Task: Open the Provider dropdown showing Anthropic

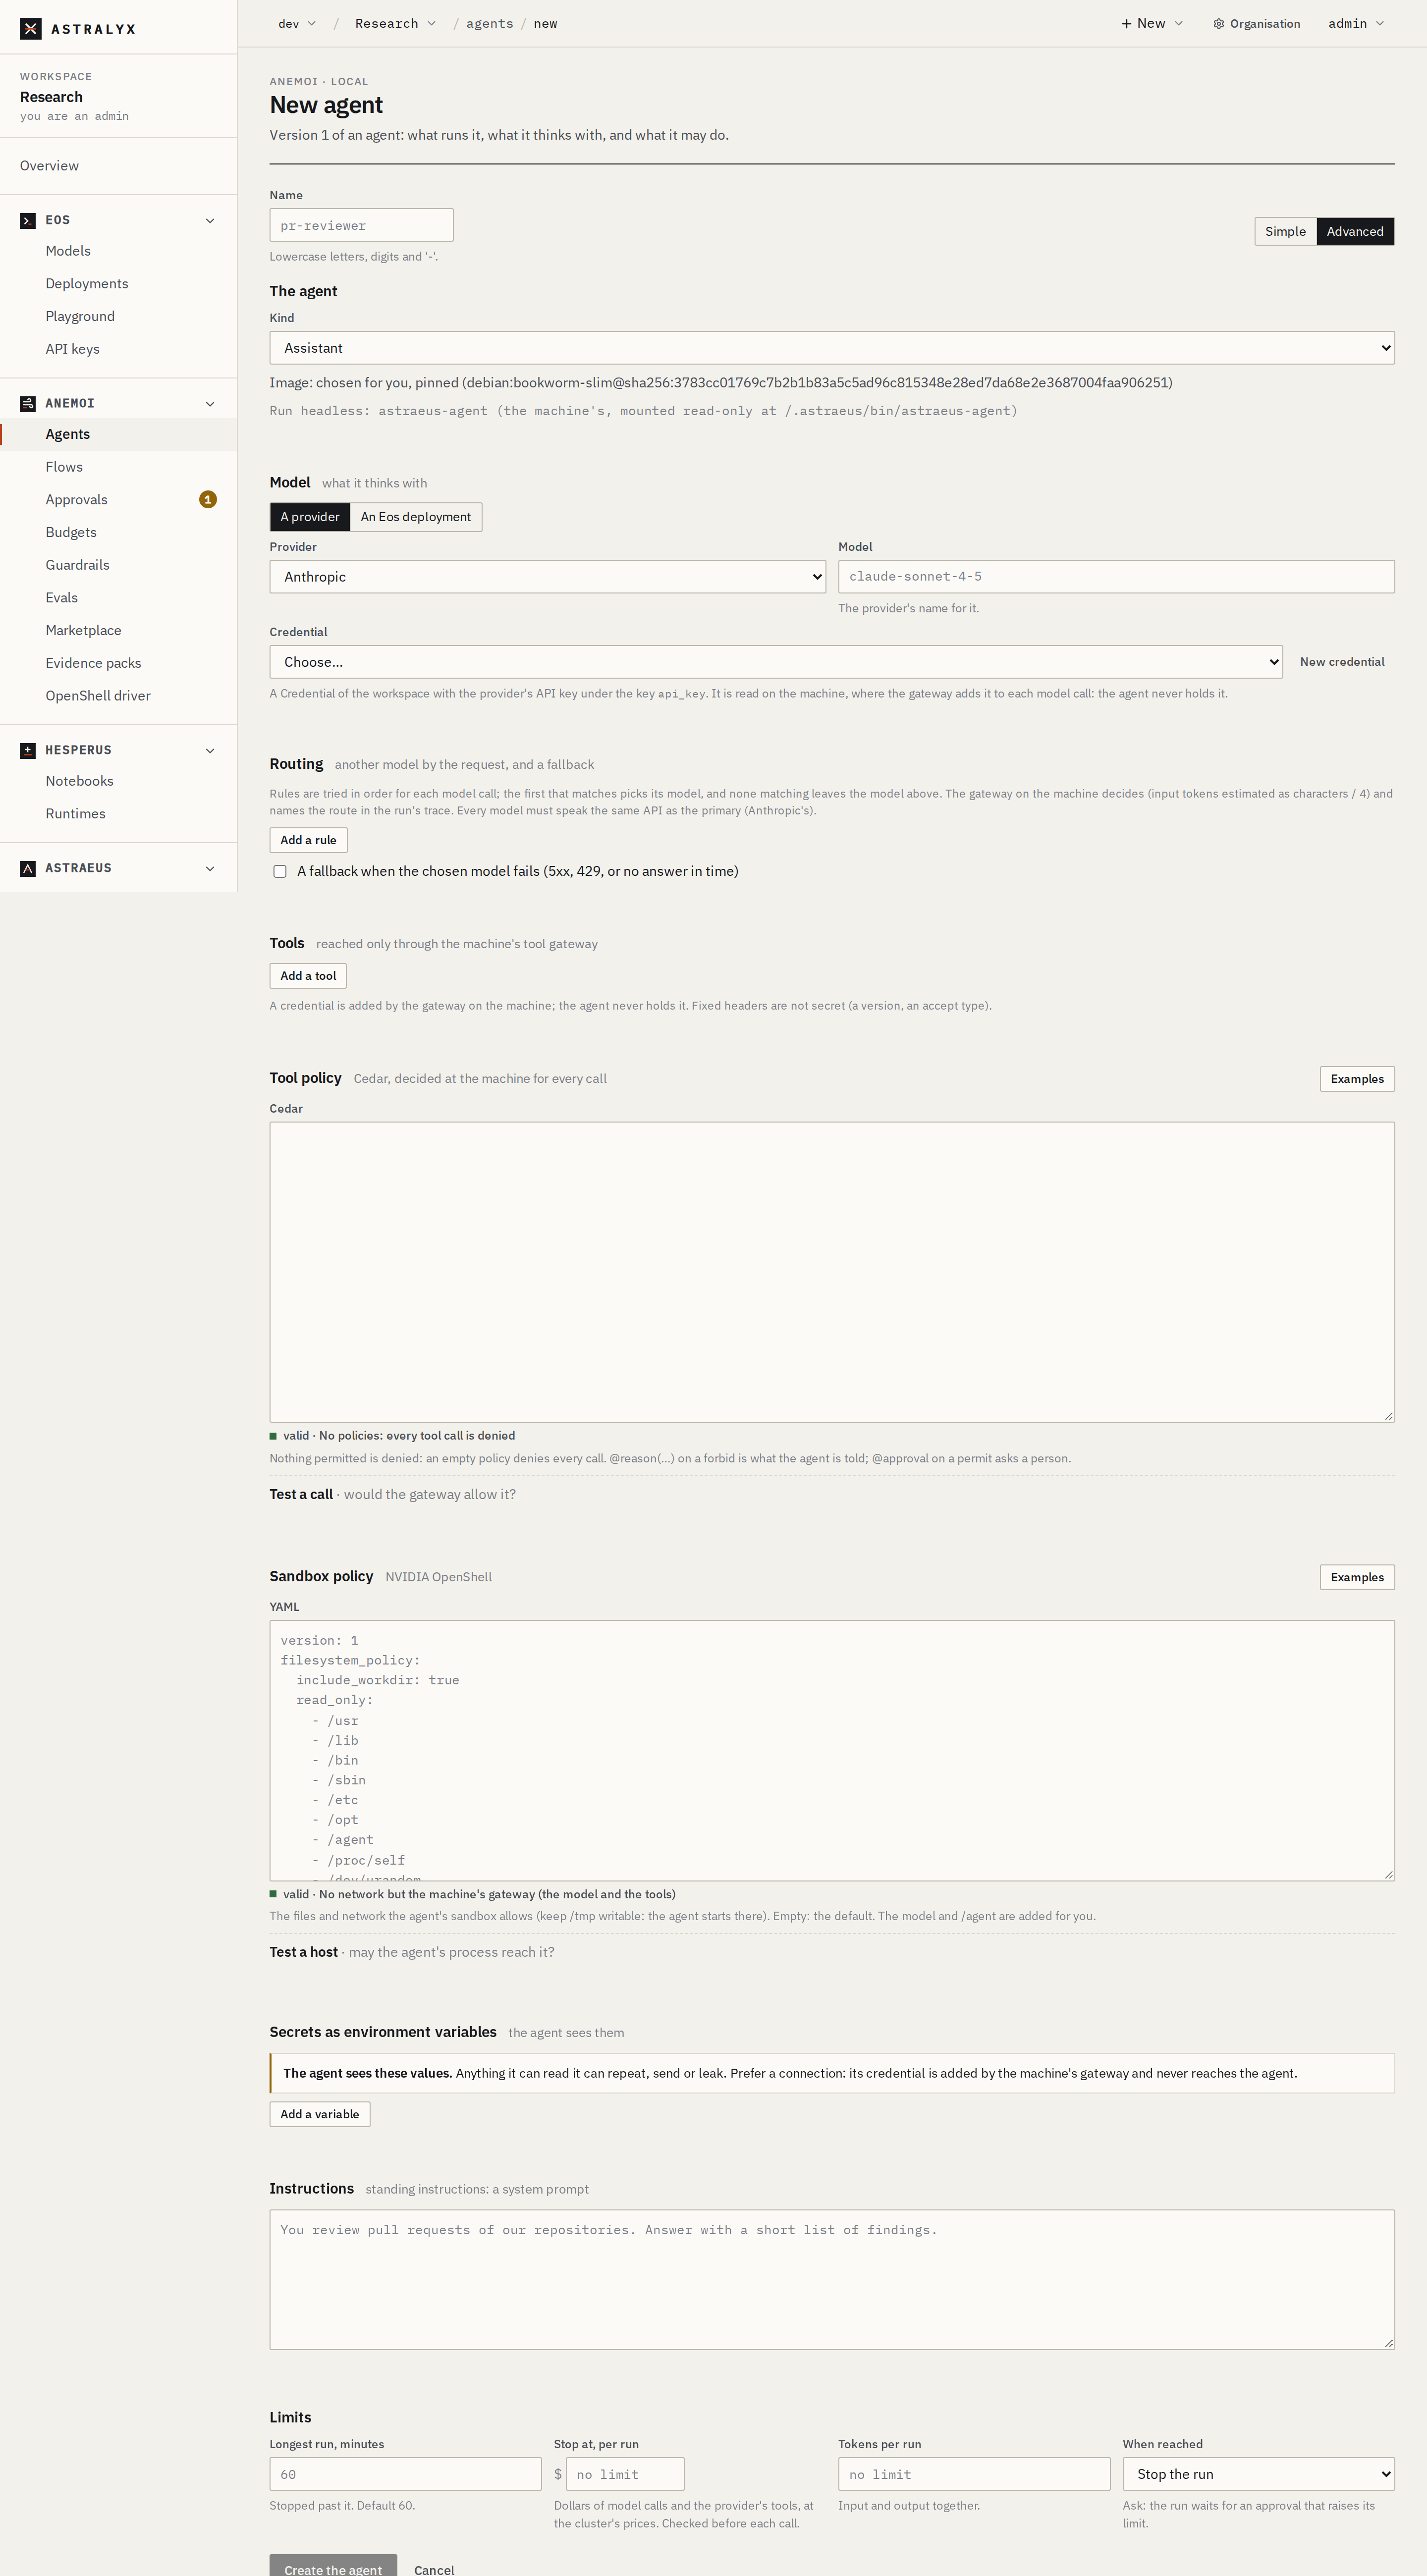Action: tap(548, 577)
